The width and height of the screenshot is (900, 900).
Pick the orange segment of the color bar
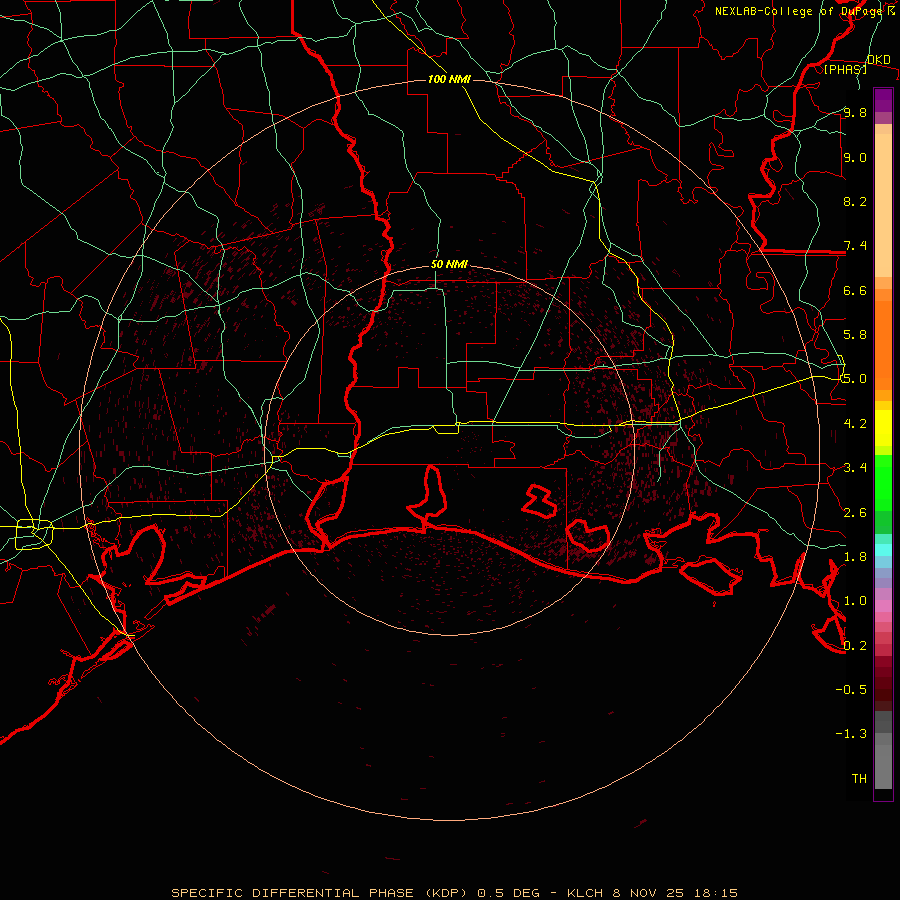pyautogui.click(x=883, y=346)
